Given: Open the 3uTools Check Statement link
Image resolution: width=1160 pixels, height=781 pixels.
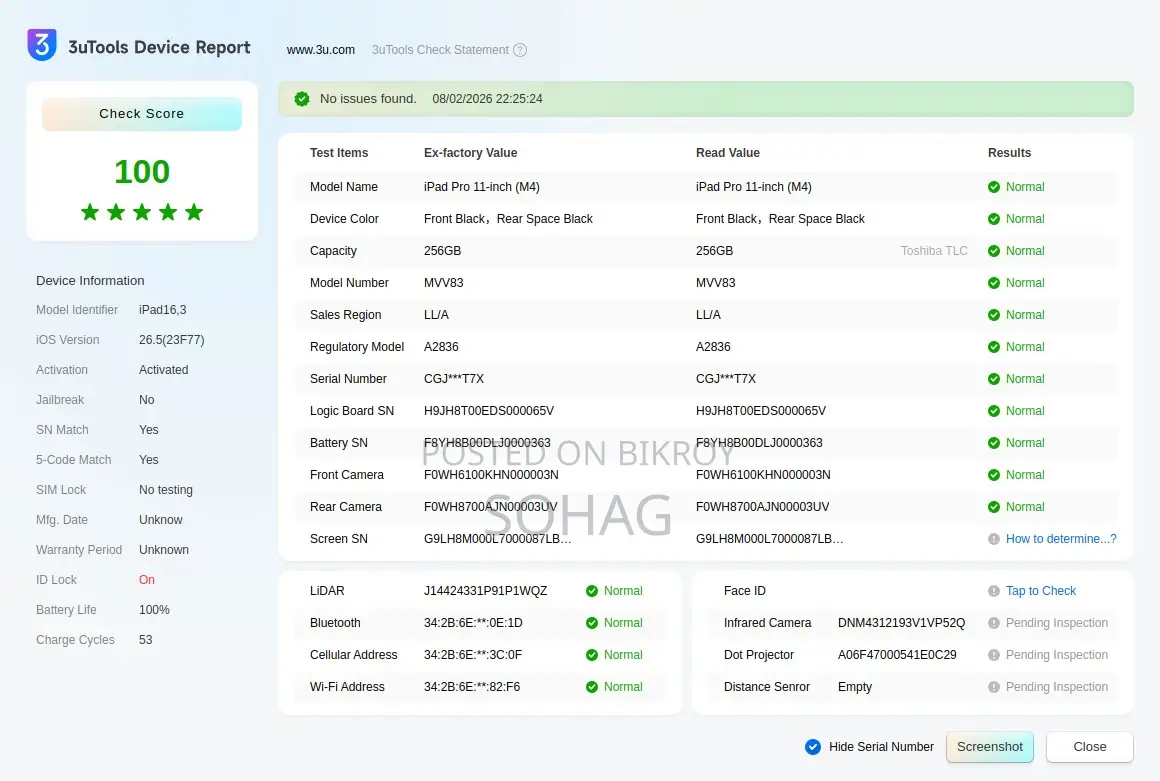Looking at the screenshot, I should [x=440, y=50].
